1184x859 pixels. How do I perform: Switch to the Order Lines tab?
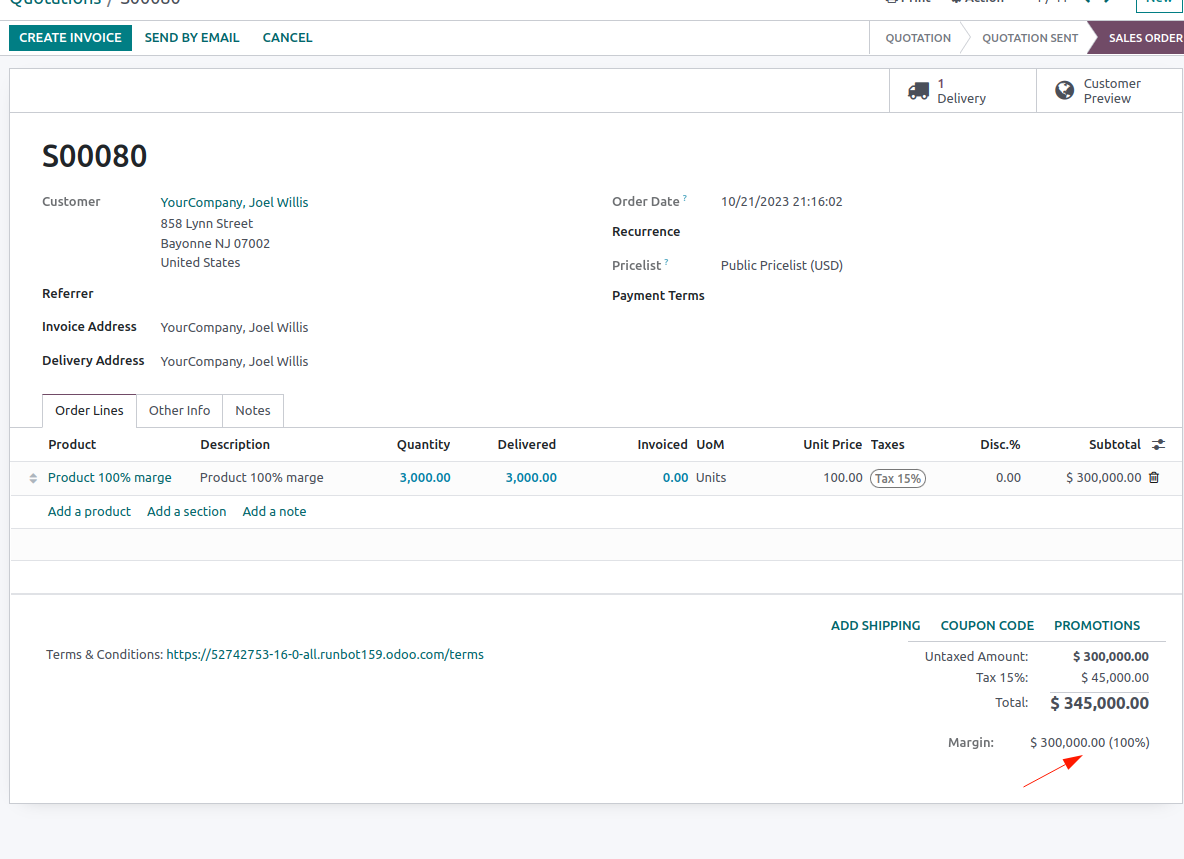(89, 411)
